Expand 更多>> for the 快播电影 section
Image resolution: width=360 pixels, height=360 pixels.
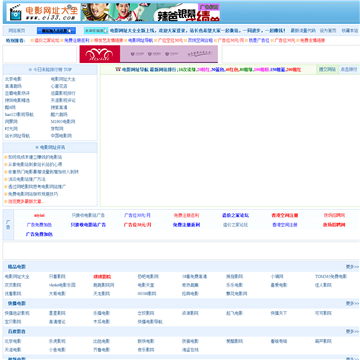[352, 303]
